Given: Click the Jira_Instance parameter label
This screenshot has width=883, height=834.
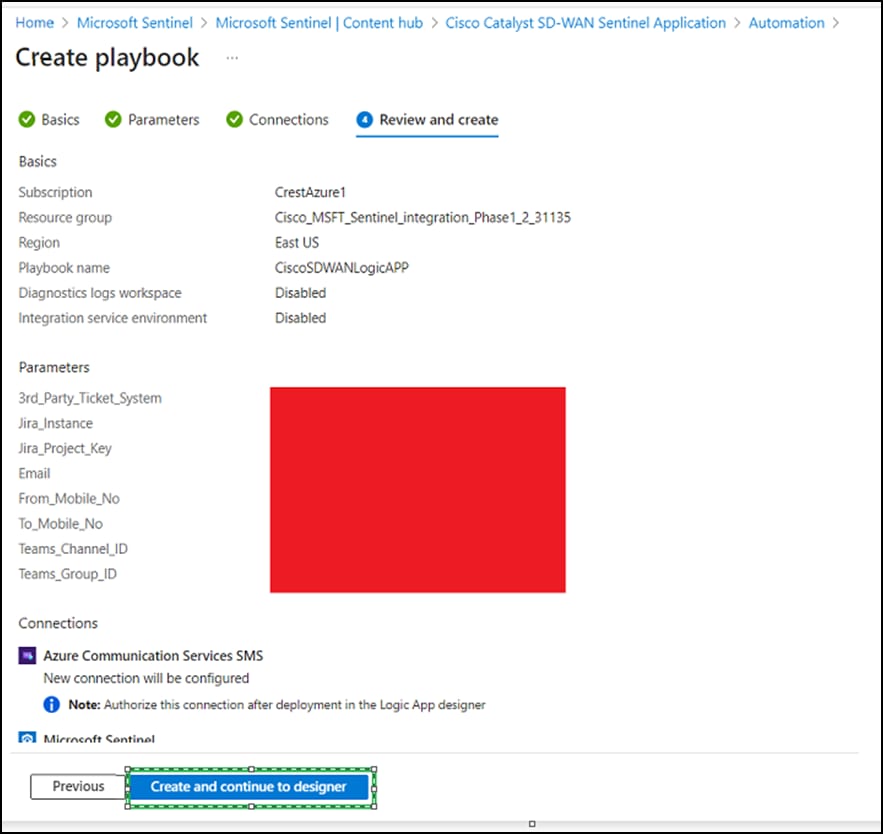Looking at the screenshot, I should point(55,423).
